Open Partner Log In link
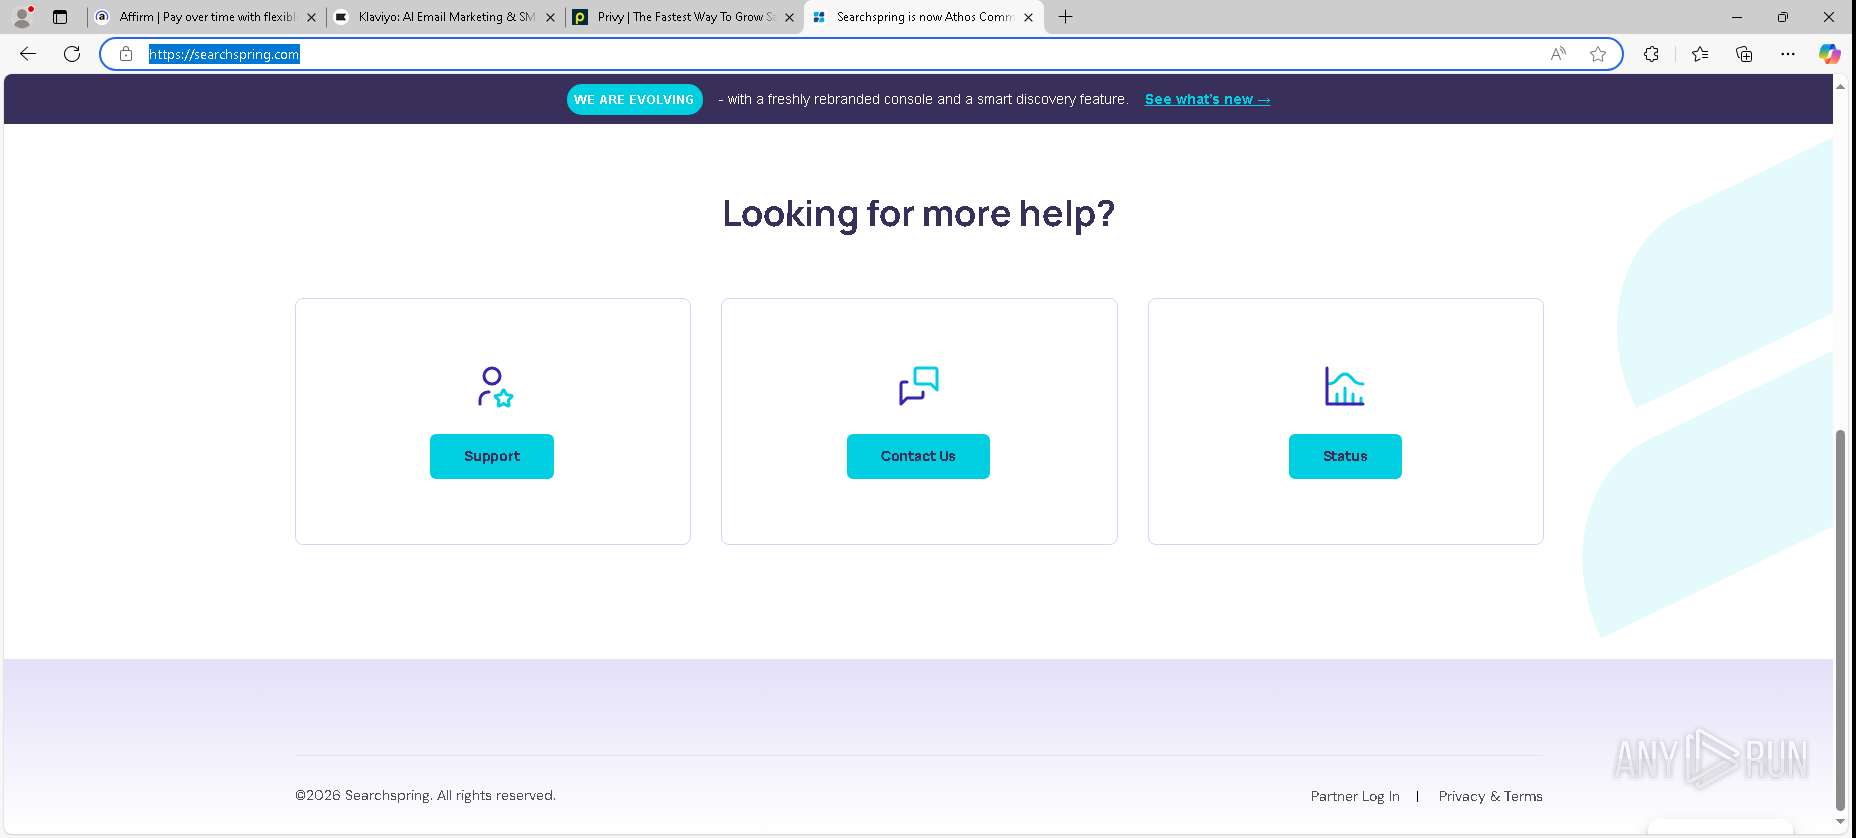 pos(1355,796)
